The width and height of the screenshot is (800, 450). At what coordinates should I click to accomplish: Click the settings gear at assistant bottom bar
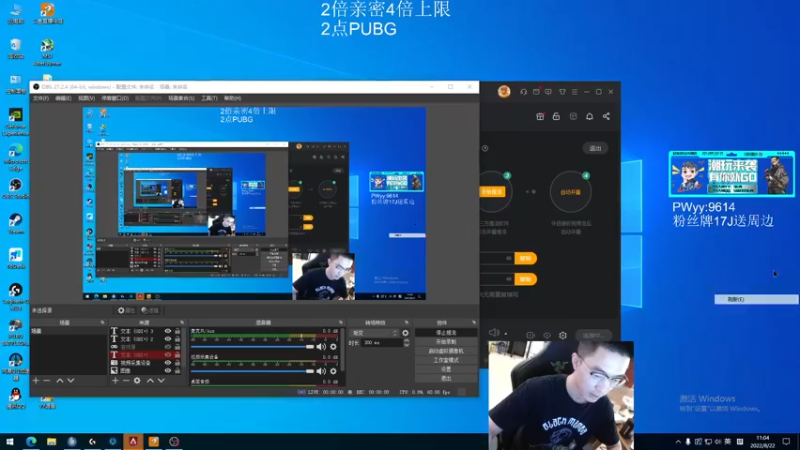tap(563, 335)
